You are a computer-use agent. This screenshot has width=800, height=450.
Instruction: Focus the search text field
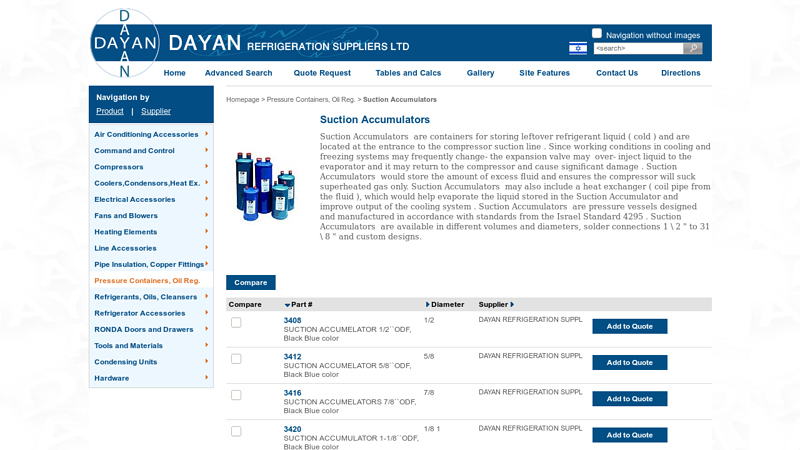point(637,48)
